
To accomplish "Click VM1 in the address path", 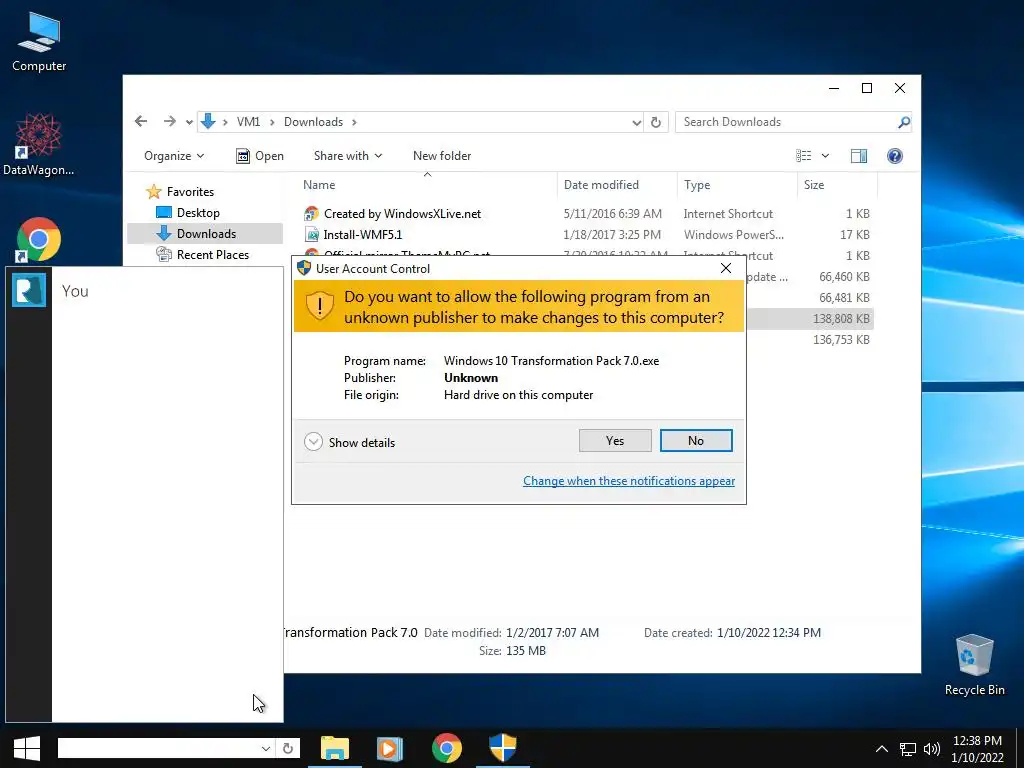I will 248,122.
